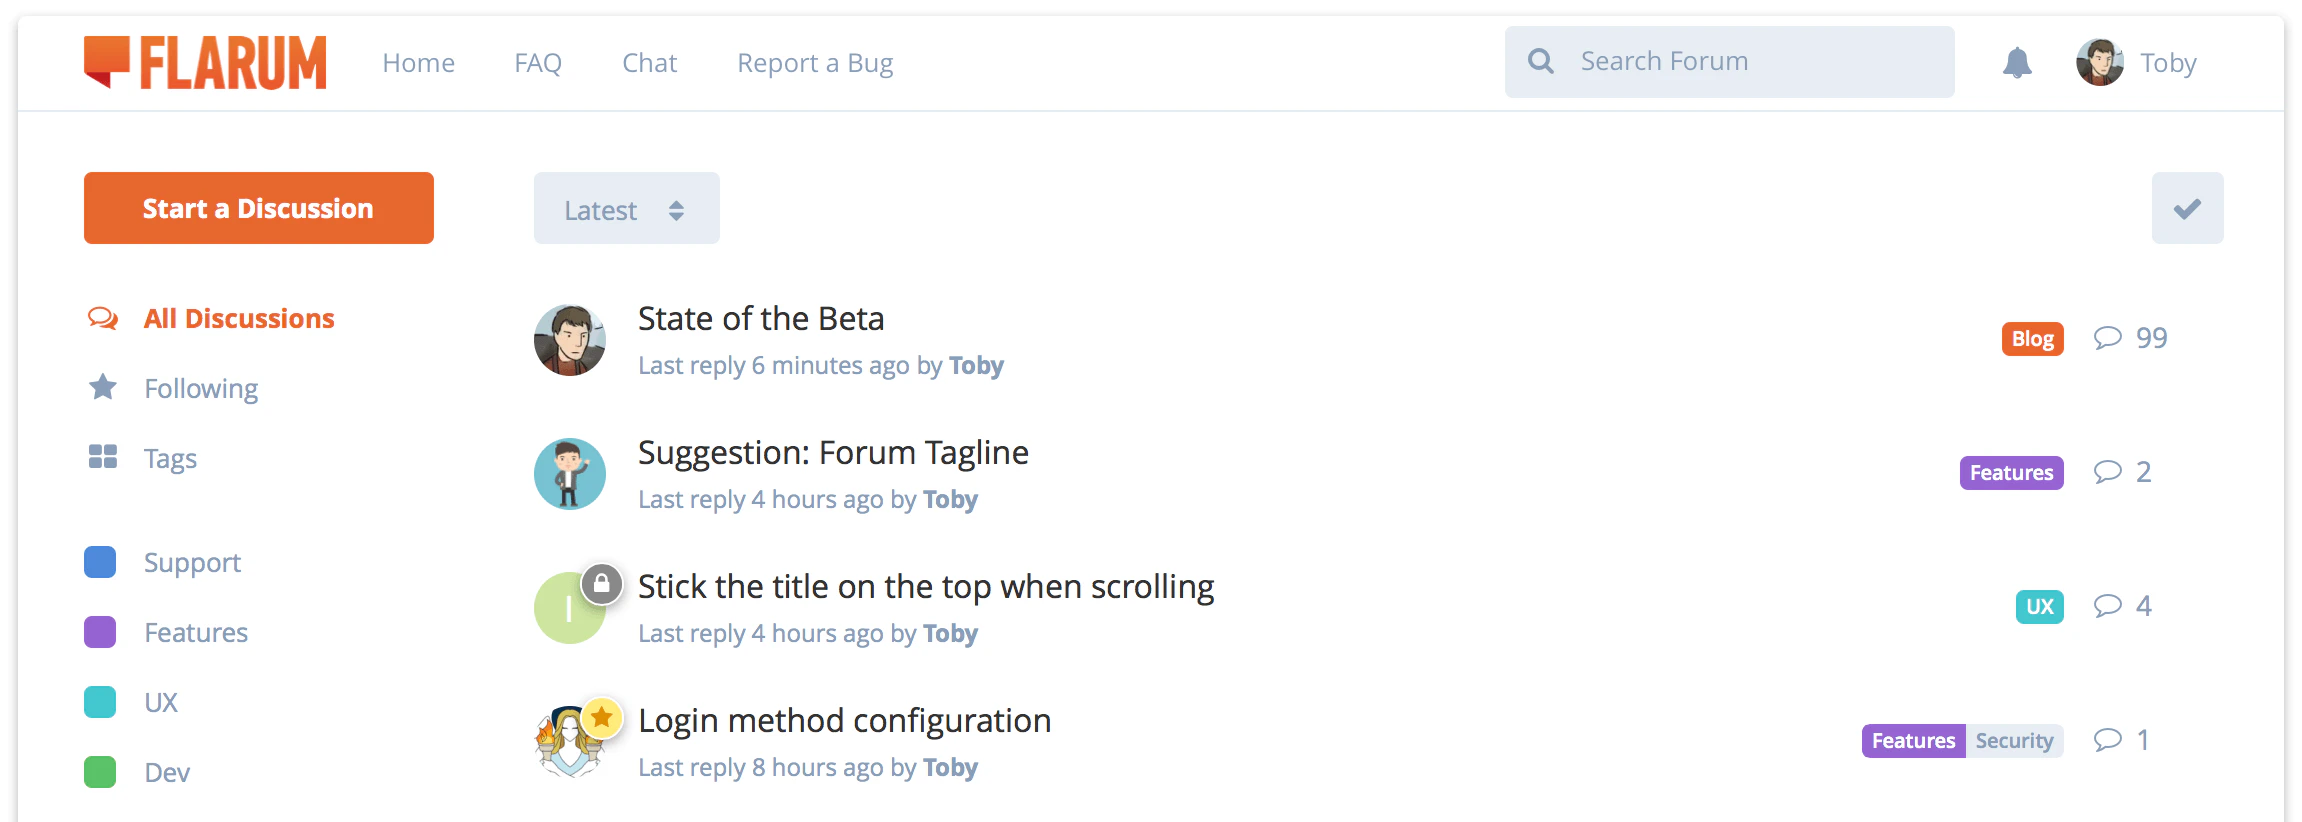Click the star badge on Login method discussion
The width and height of the screenshot is (2302, 822).
[602, 717]
